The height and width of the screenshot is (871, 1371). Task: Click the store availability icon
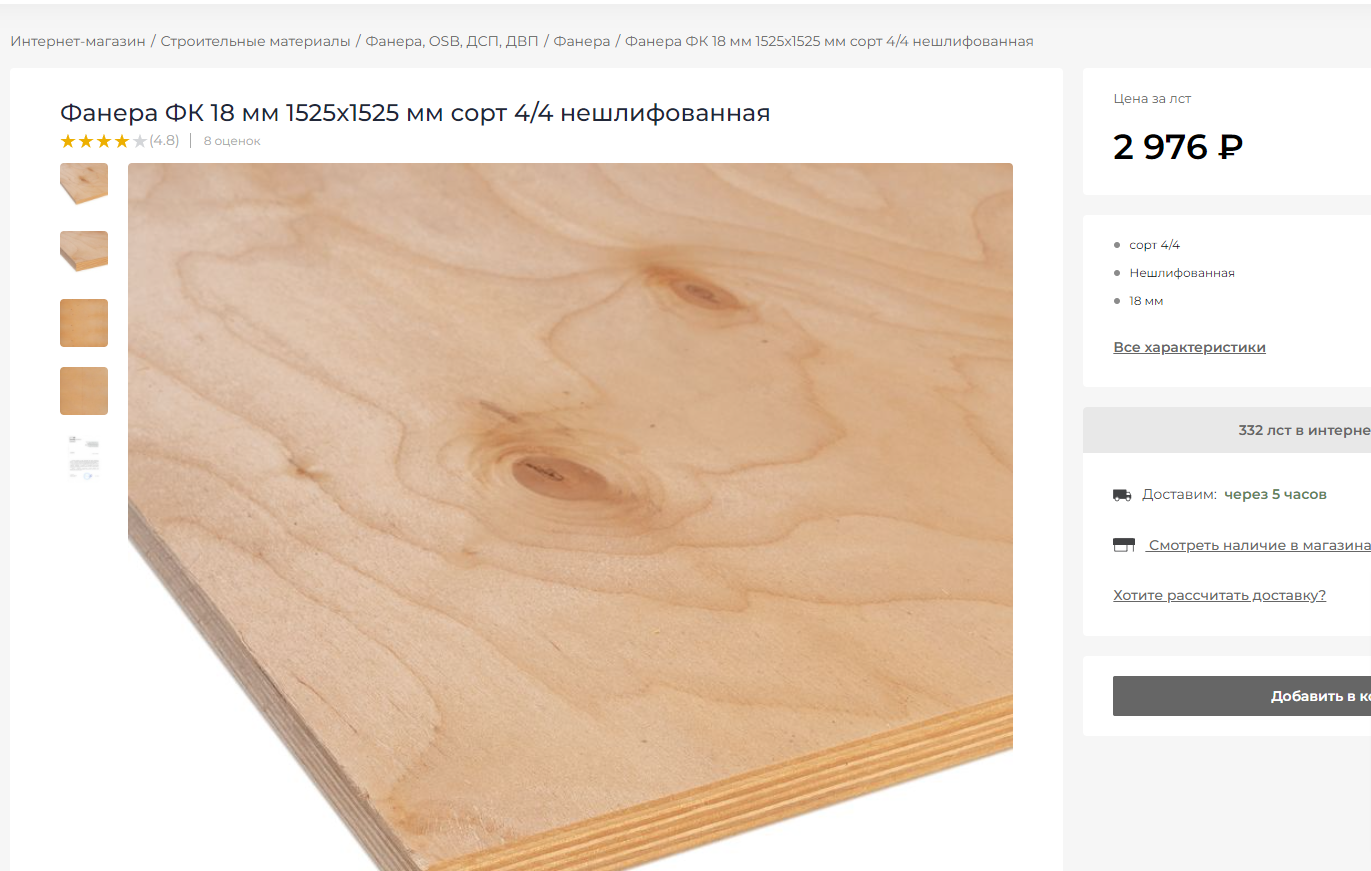pos(1124,545)
